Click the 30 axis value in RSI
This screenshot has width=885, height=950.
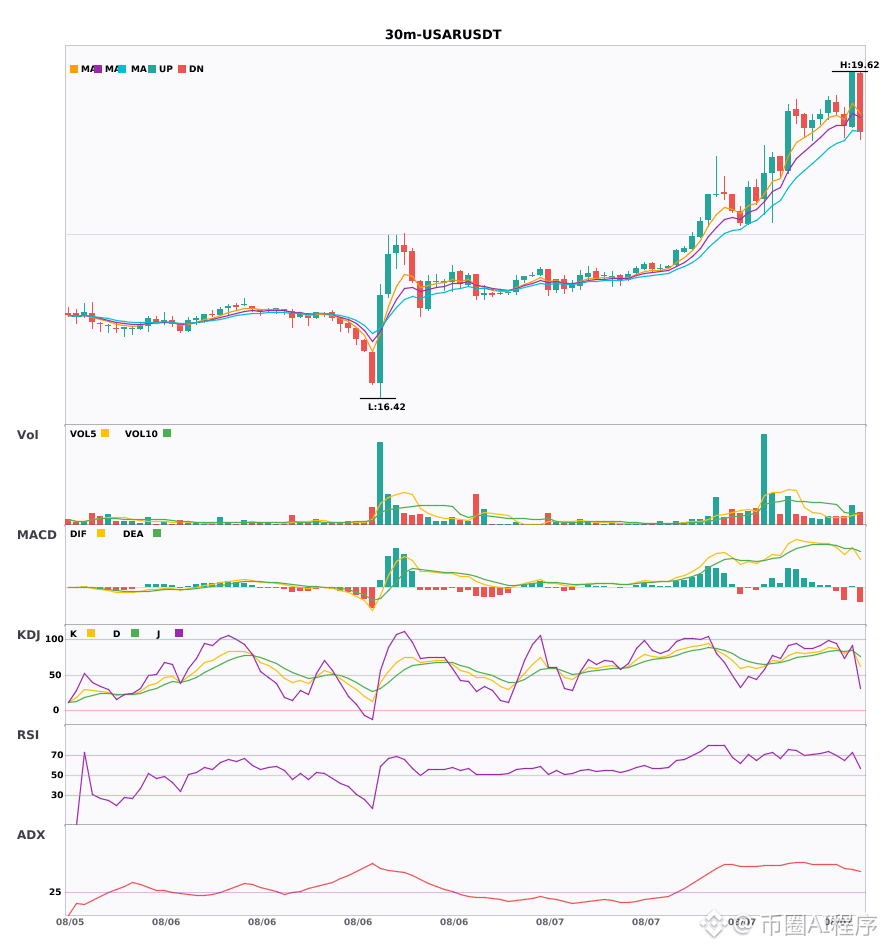click(57, 794)
